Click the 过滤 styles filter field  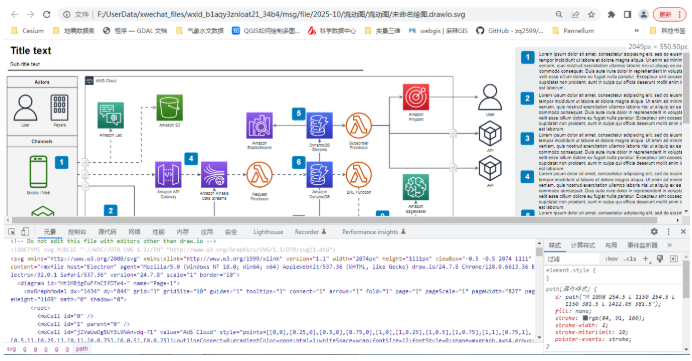coord(572,259)
